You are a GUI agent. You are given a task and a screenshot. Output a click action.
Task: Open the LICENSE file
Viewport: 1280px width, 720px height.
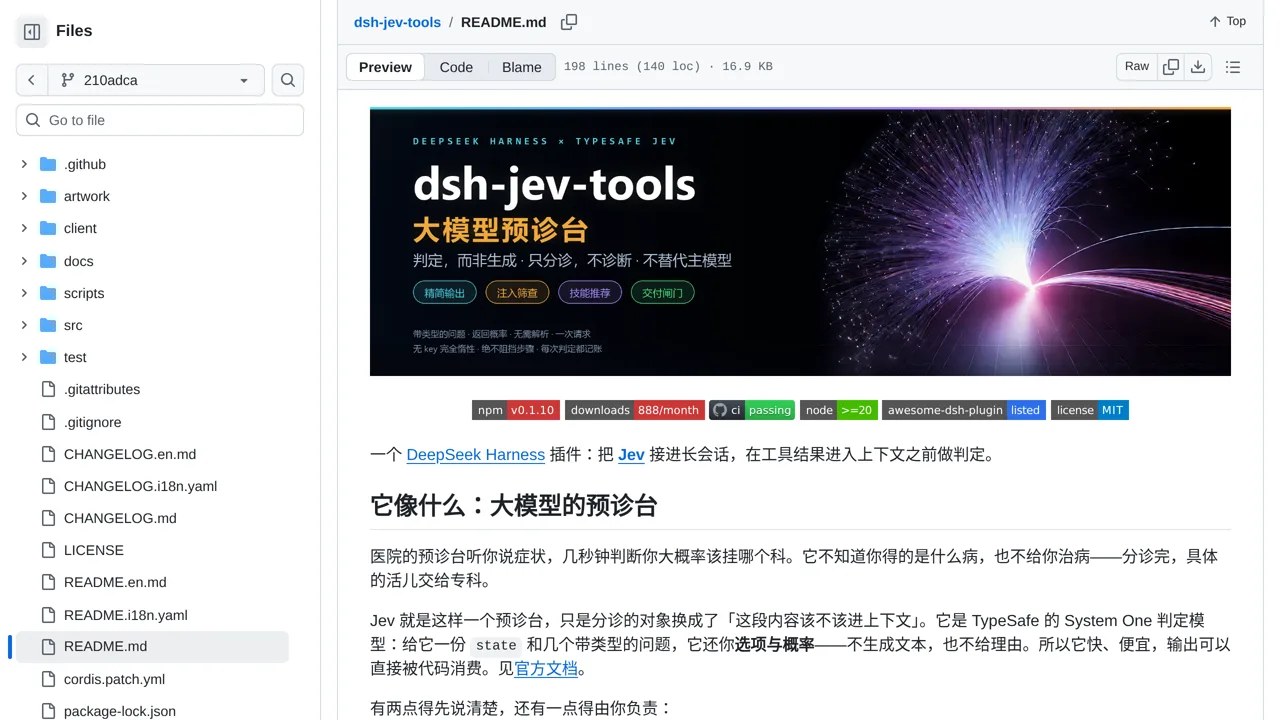(x=94, y=550)
